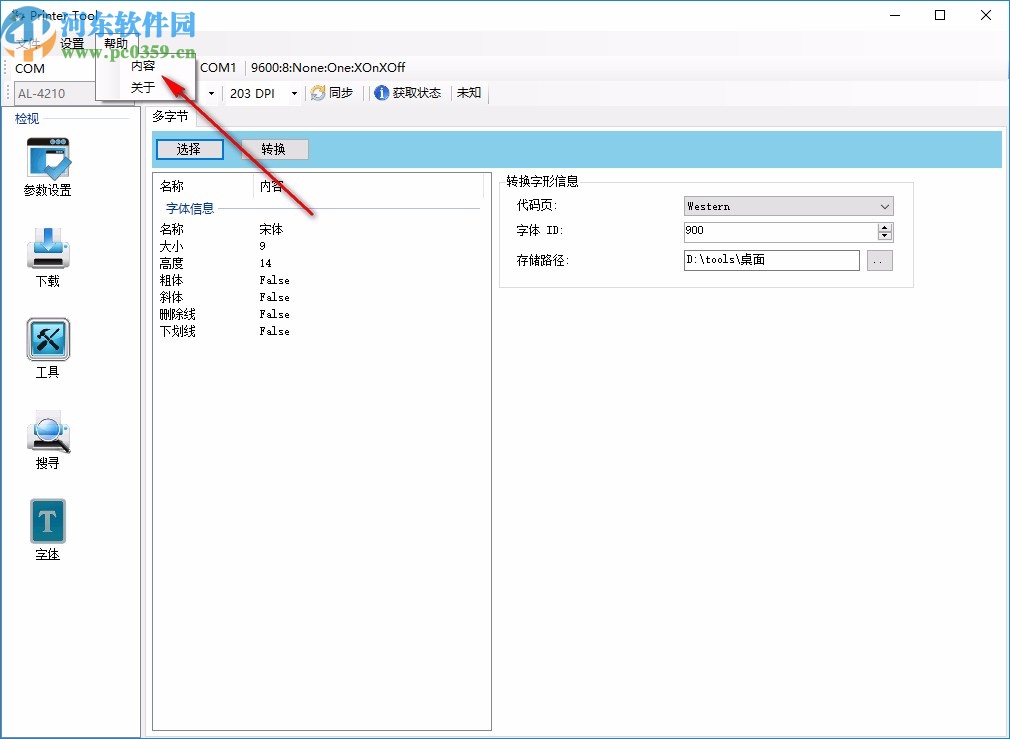
Task: Open the 文件 (File) menu
Action: pos(27,43)
